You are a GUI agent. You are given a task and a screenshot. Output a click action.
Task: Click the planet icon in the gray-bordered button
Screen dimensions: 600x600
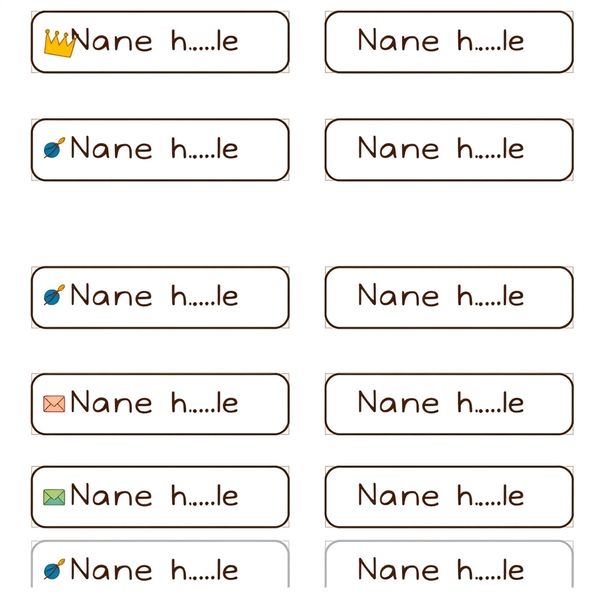54,571
